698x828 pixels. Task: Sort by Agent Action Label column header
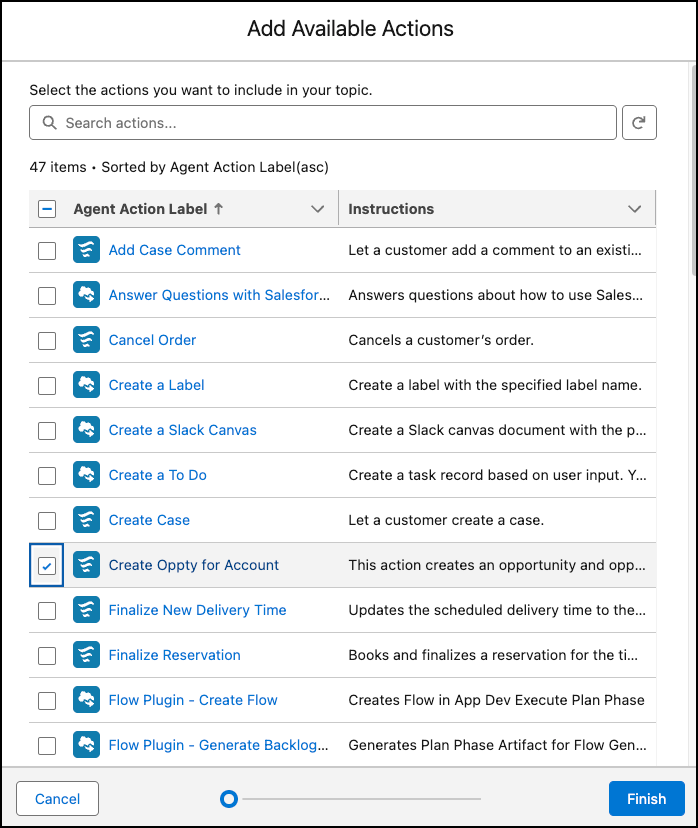point(140,209)
